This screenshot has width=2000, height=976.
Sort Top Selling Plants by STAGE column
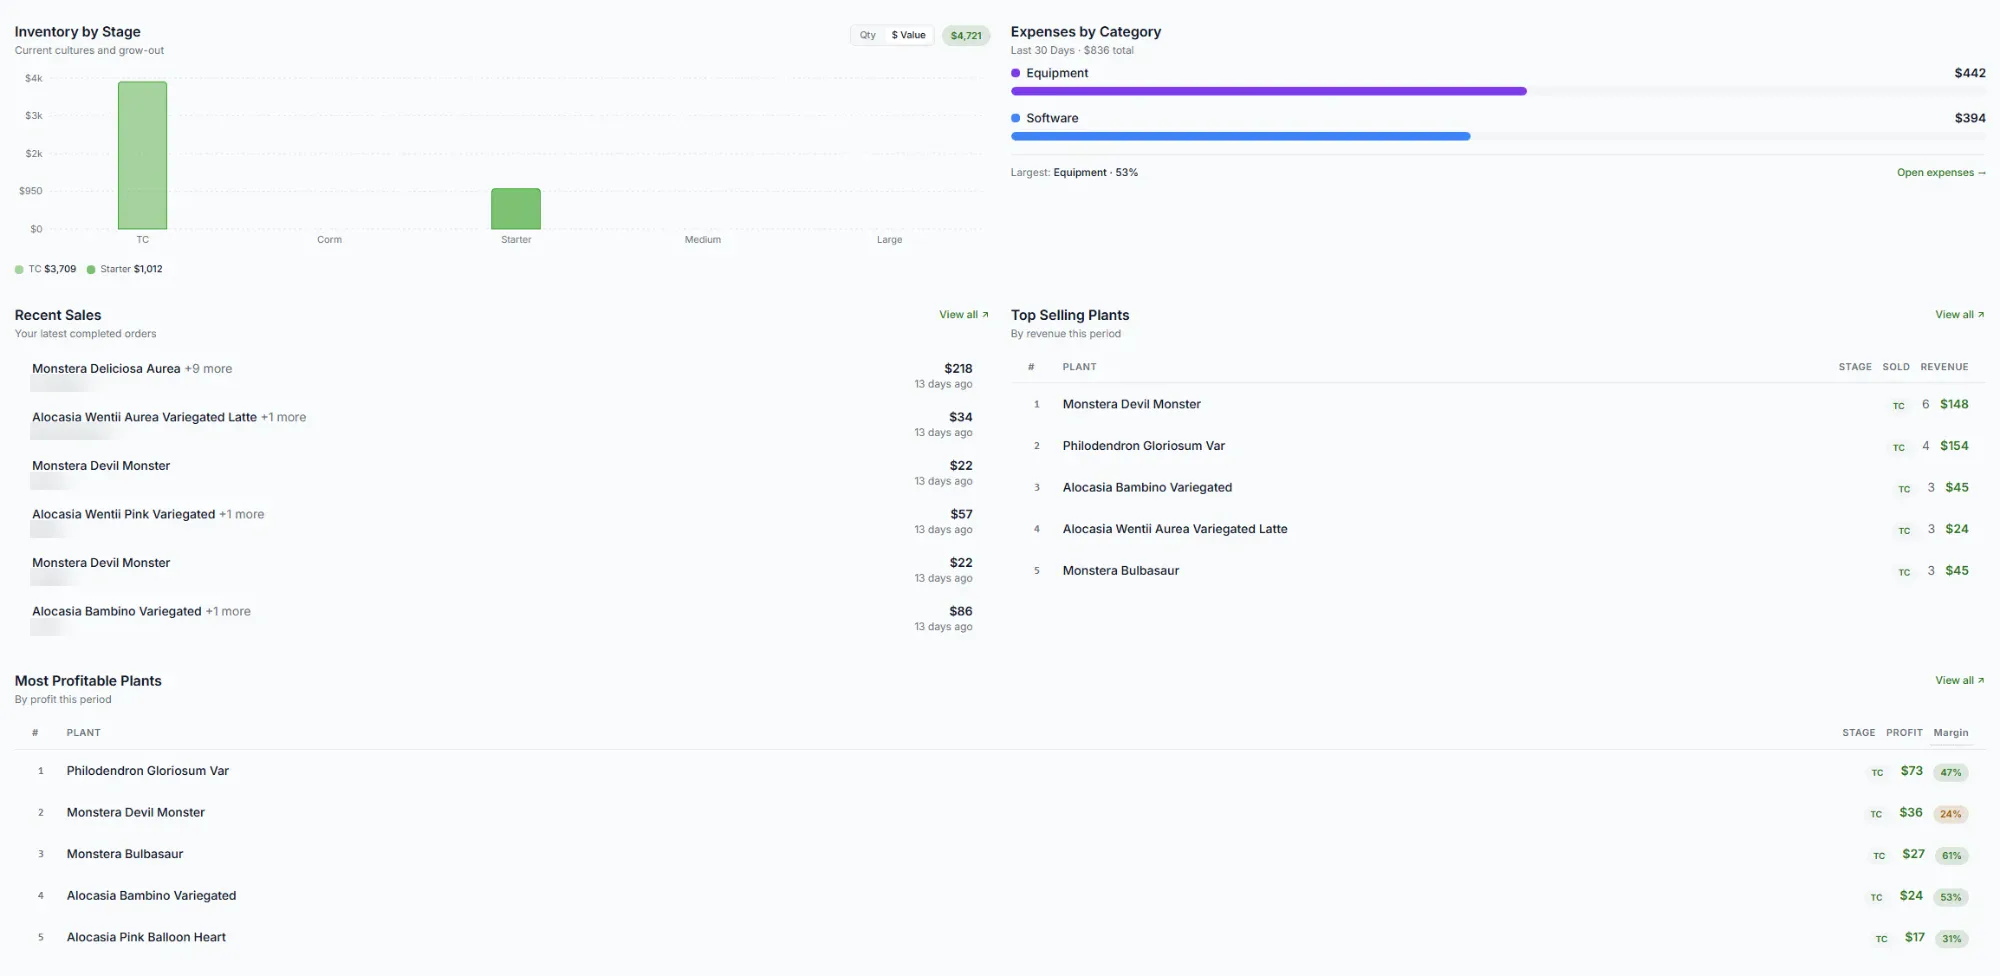pyautogui.click(x=1855, y=367)
